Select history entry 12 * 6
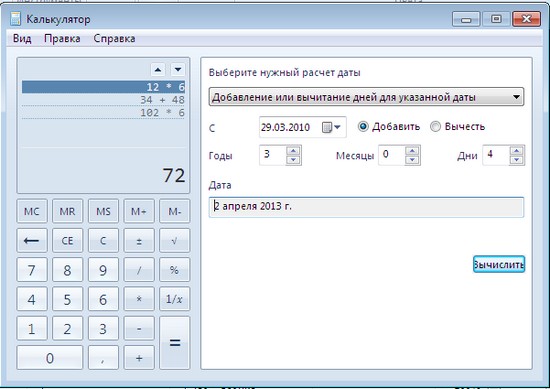This screenshot has height=389, width=550. click(103, 87)
